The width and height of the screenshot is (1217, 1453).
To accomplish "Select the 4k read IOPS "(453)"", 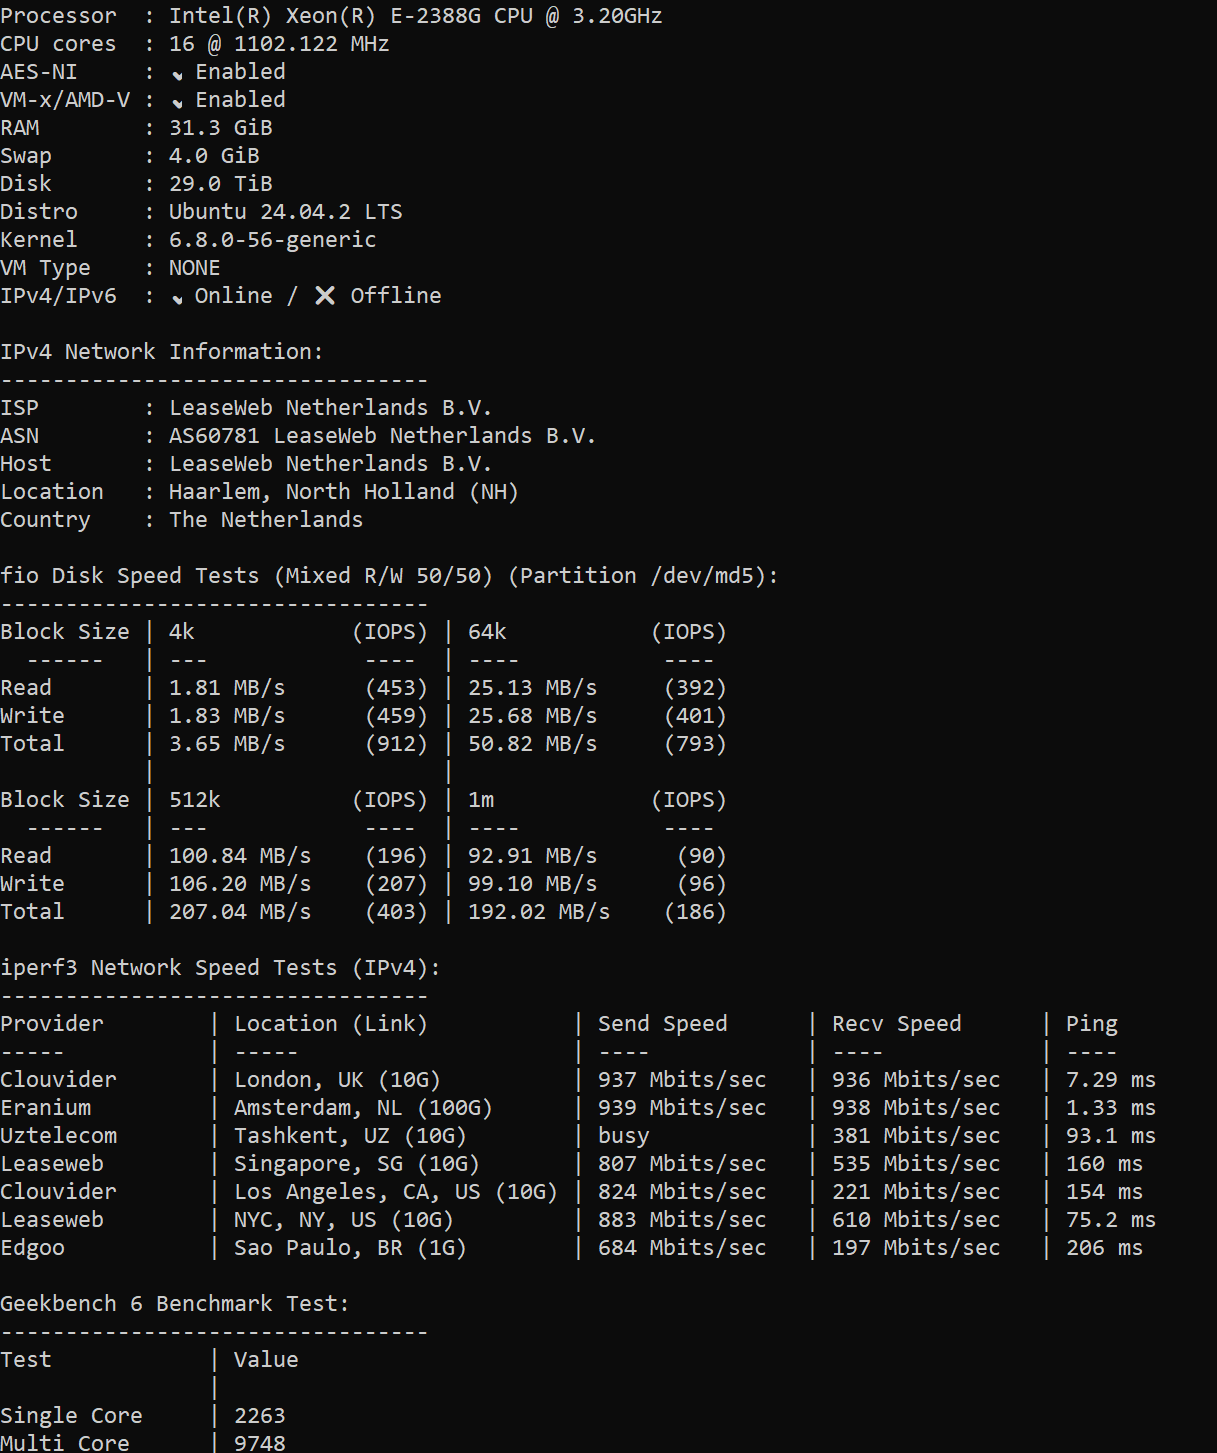I will pyautogui.click(x=396, y=688).
